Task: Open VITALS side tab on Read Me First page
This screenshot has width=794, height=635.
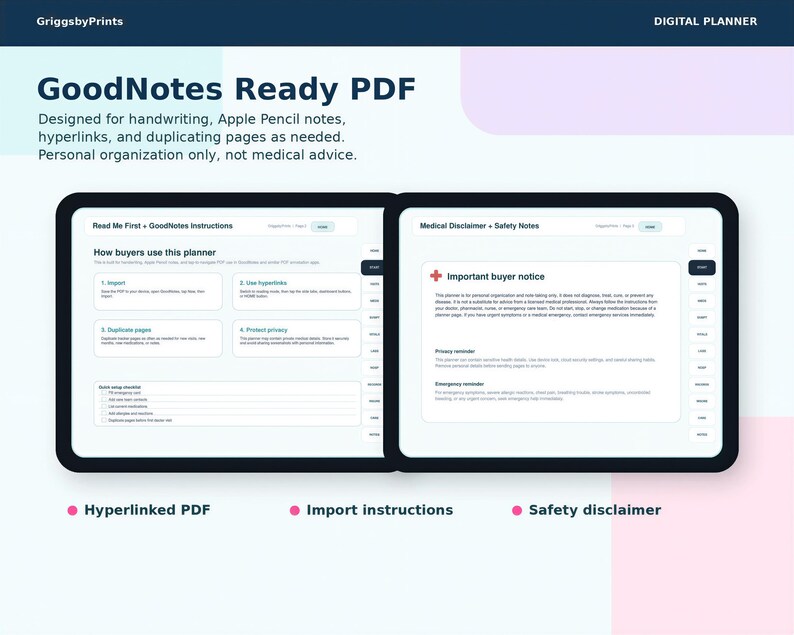Action: pos(374,334)
